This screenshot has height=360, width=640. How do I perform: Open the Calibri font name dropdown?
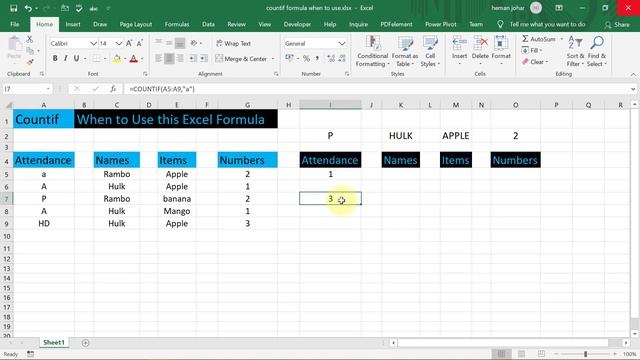(x=93, y=43)
